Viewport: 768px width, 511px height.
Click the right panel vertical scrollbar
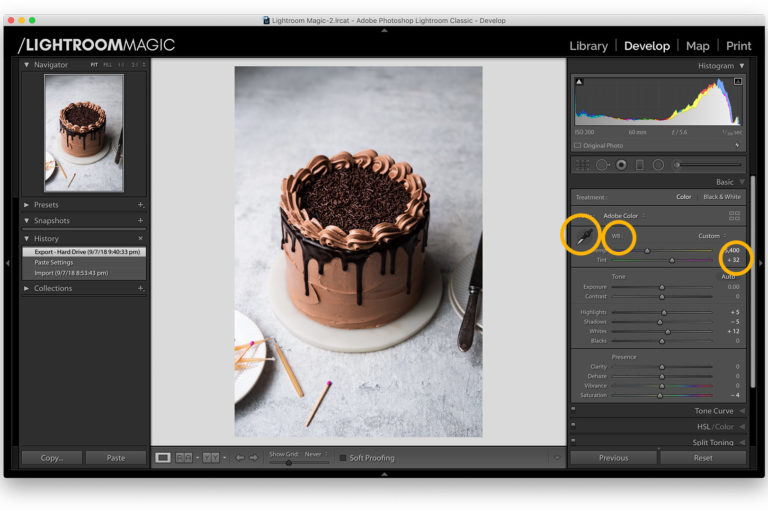753,282
